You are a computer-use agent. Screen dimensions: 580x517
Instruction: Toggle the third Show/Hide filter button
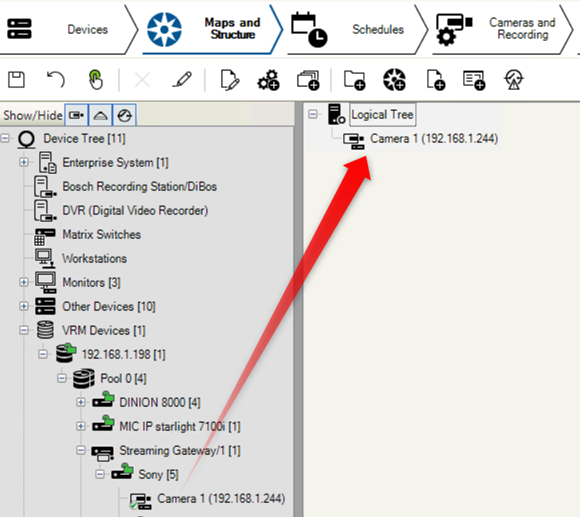pyautogui.click(x=125, y=115)
